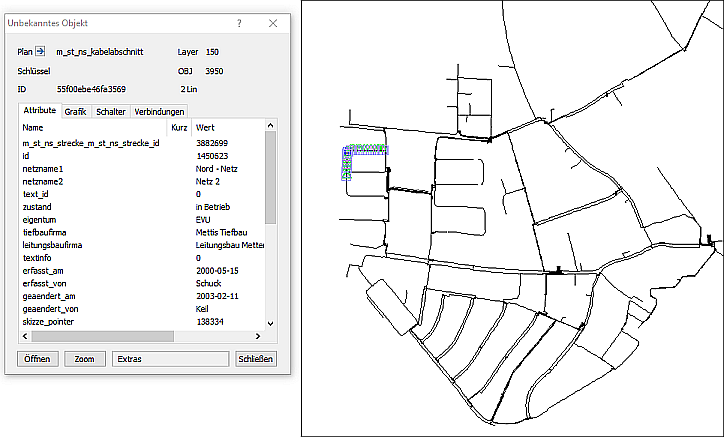Screen dimensions: 724x437
Task: Switch to the Grafik tab
Action: [x=76, y=112]
